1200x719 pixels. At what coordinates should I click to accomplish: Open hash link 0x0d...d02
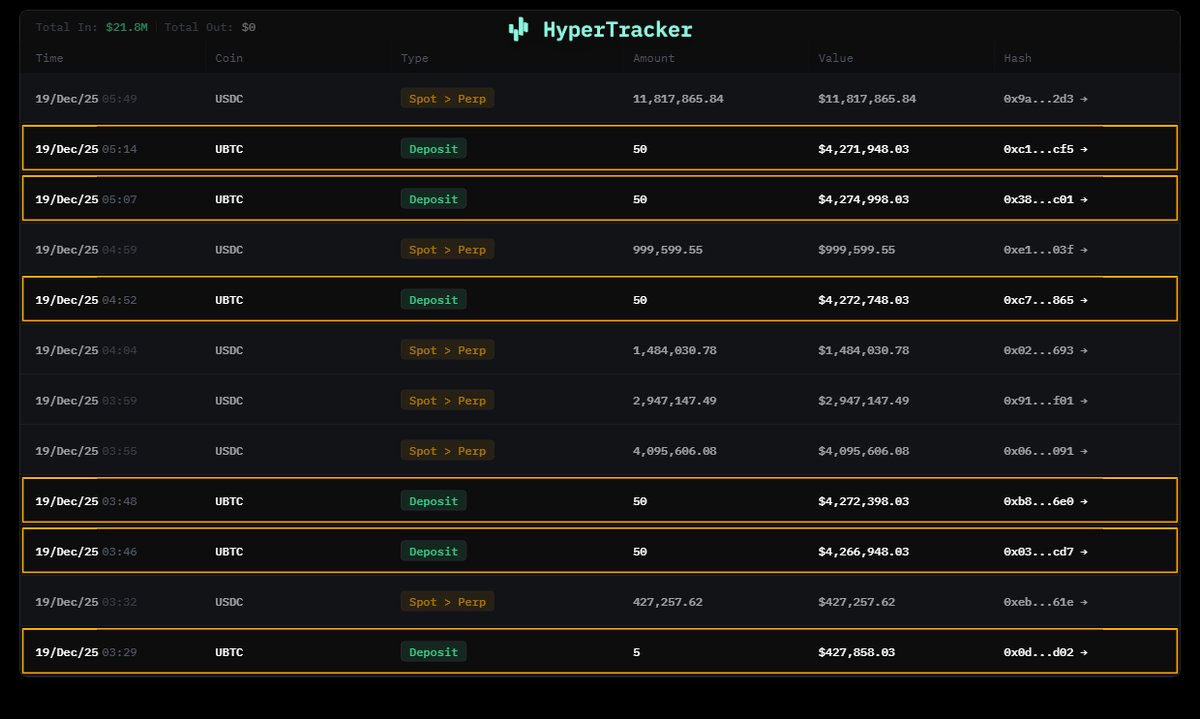(x=1038, y=652)
